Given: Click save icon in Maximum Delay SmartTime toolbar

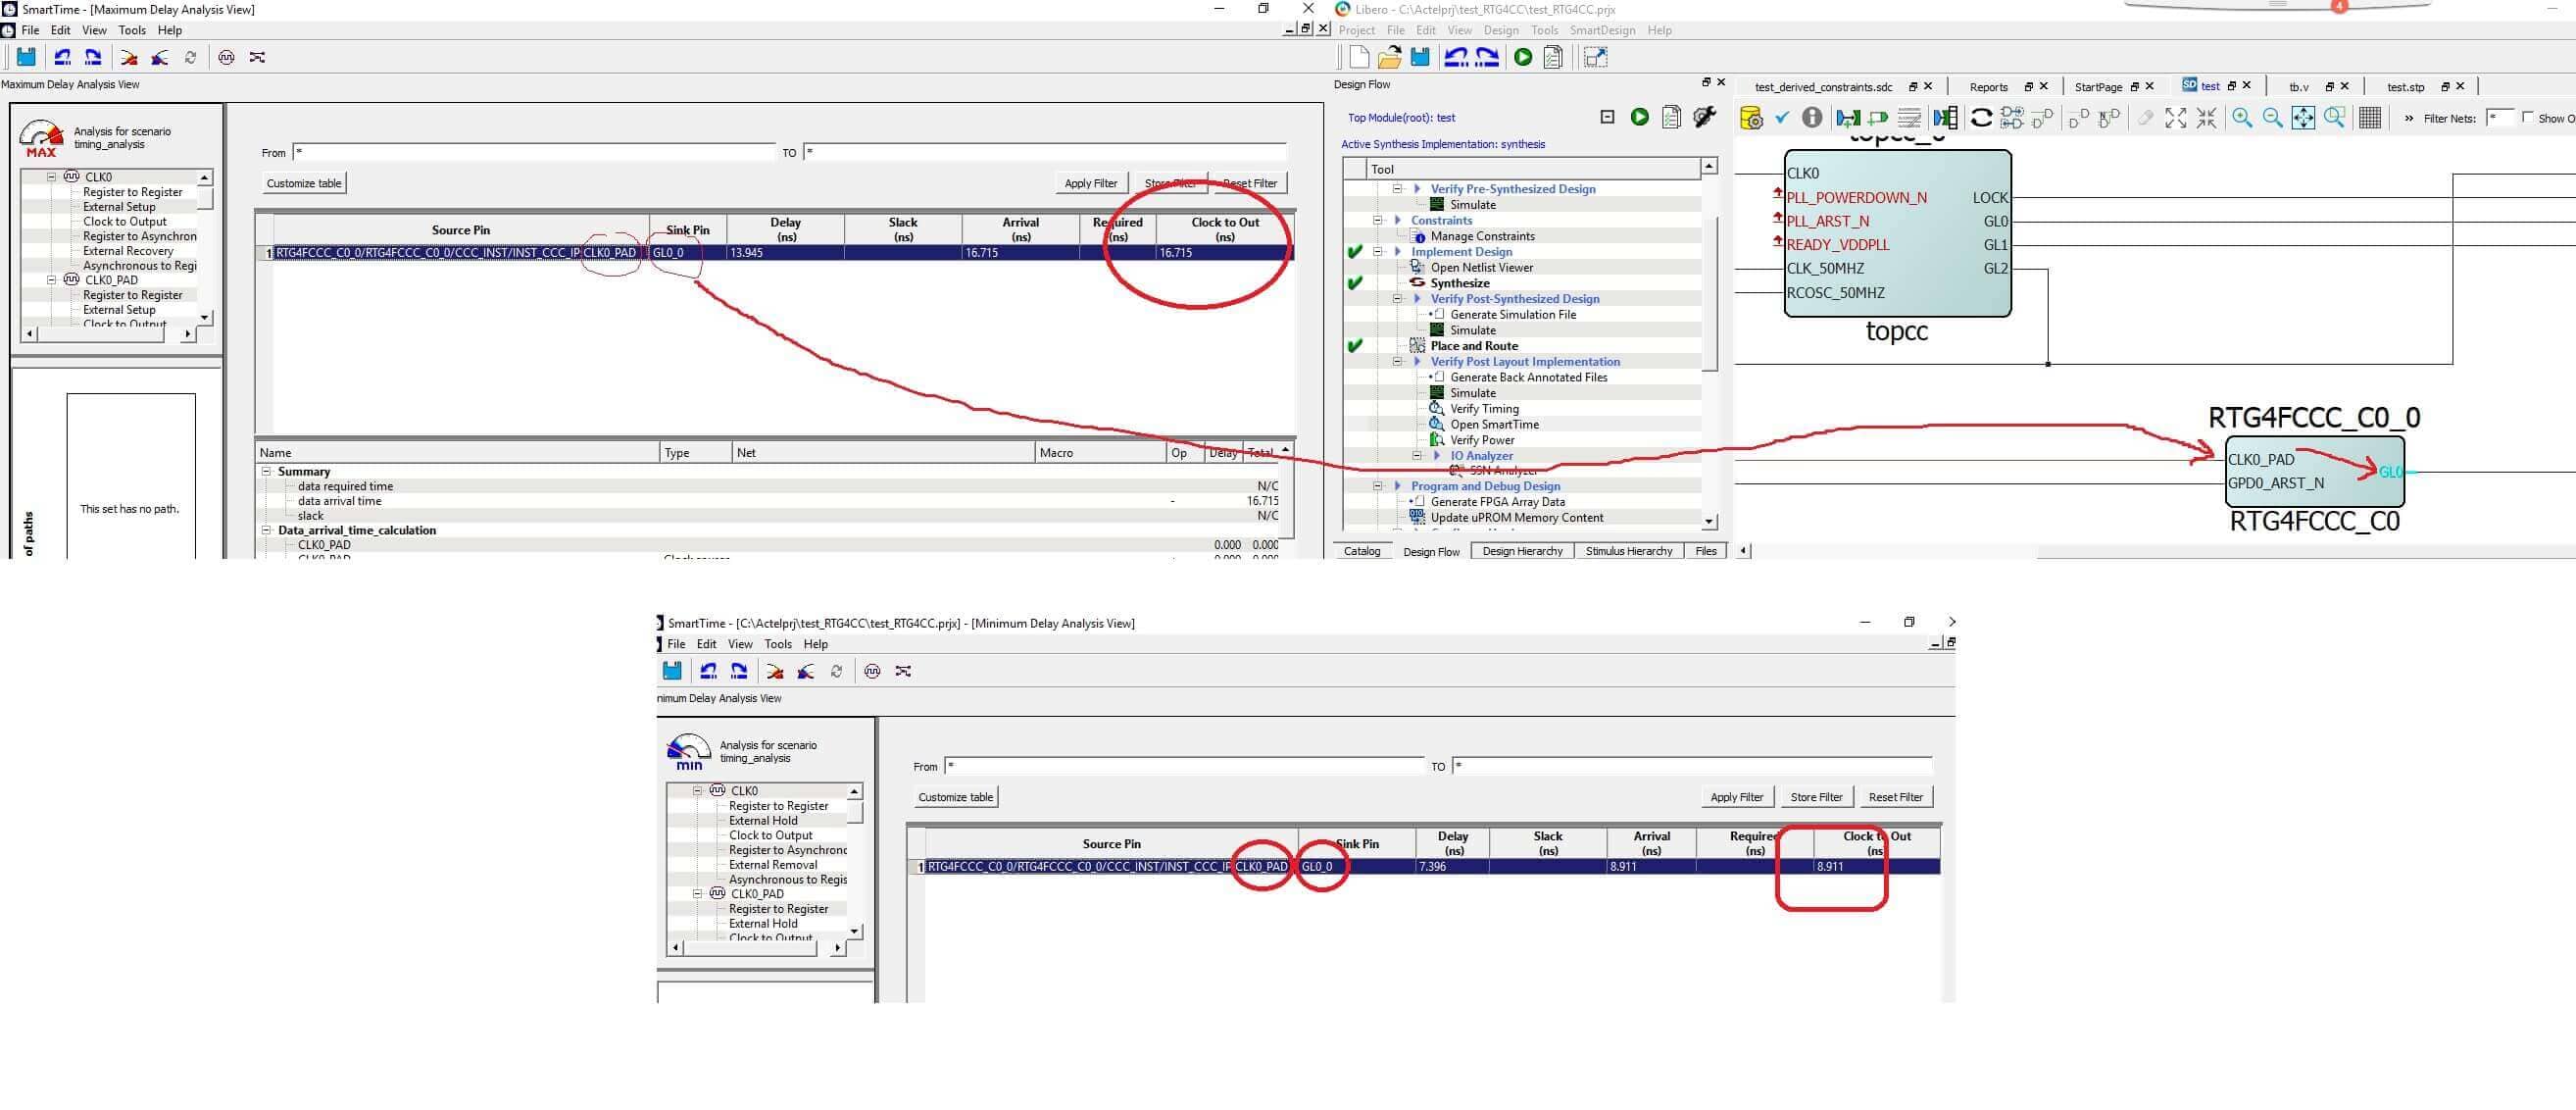Looking at the screenshot, I should 26,57.
